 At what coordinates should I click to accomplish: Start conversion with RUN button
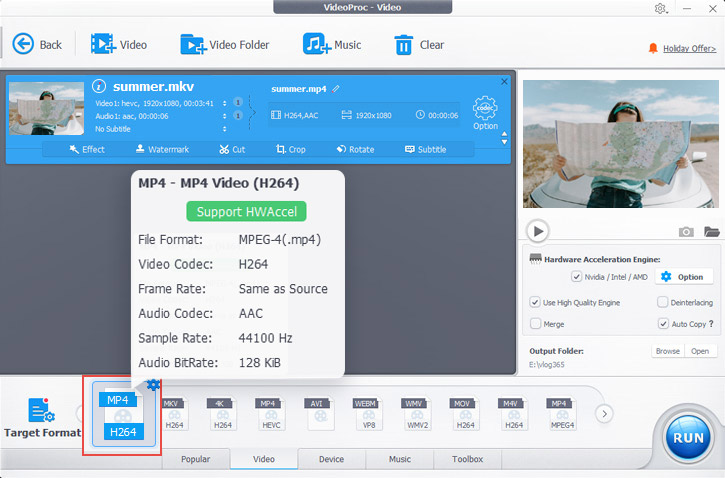688,437
